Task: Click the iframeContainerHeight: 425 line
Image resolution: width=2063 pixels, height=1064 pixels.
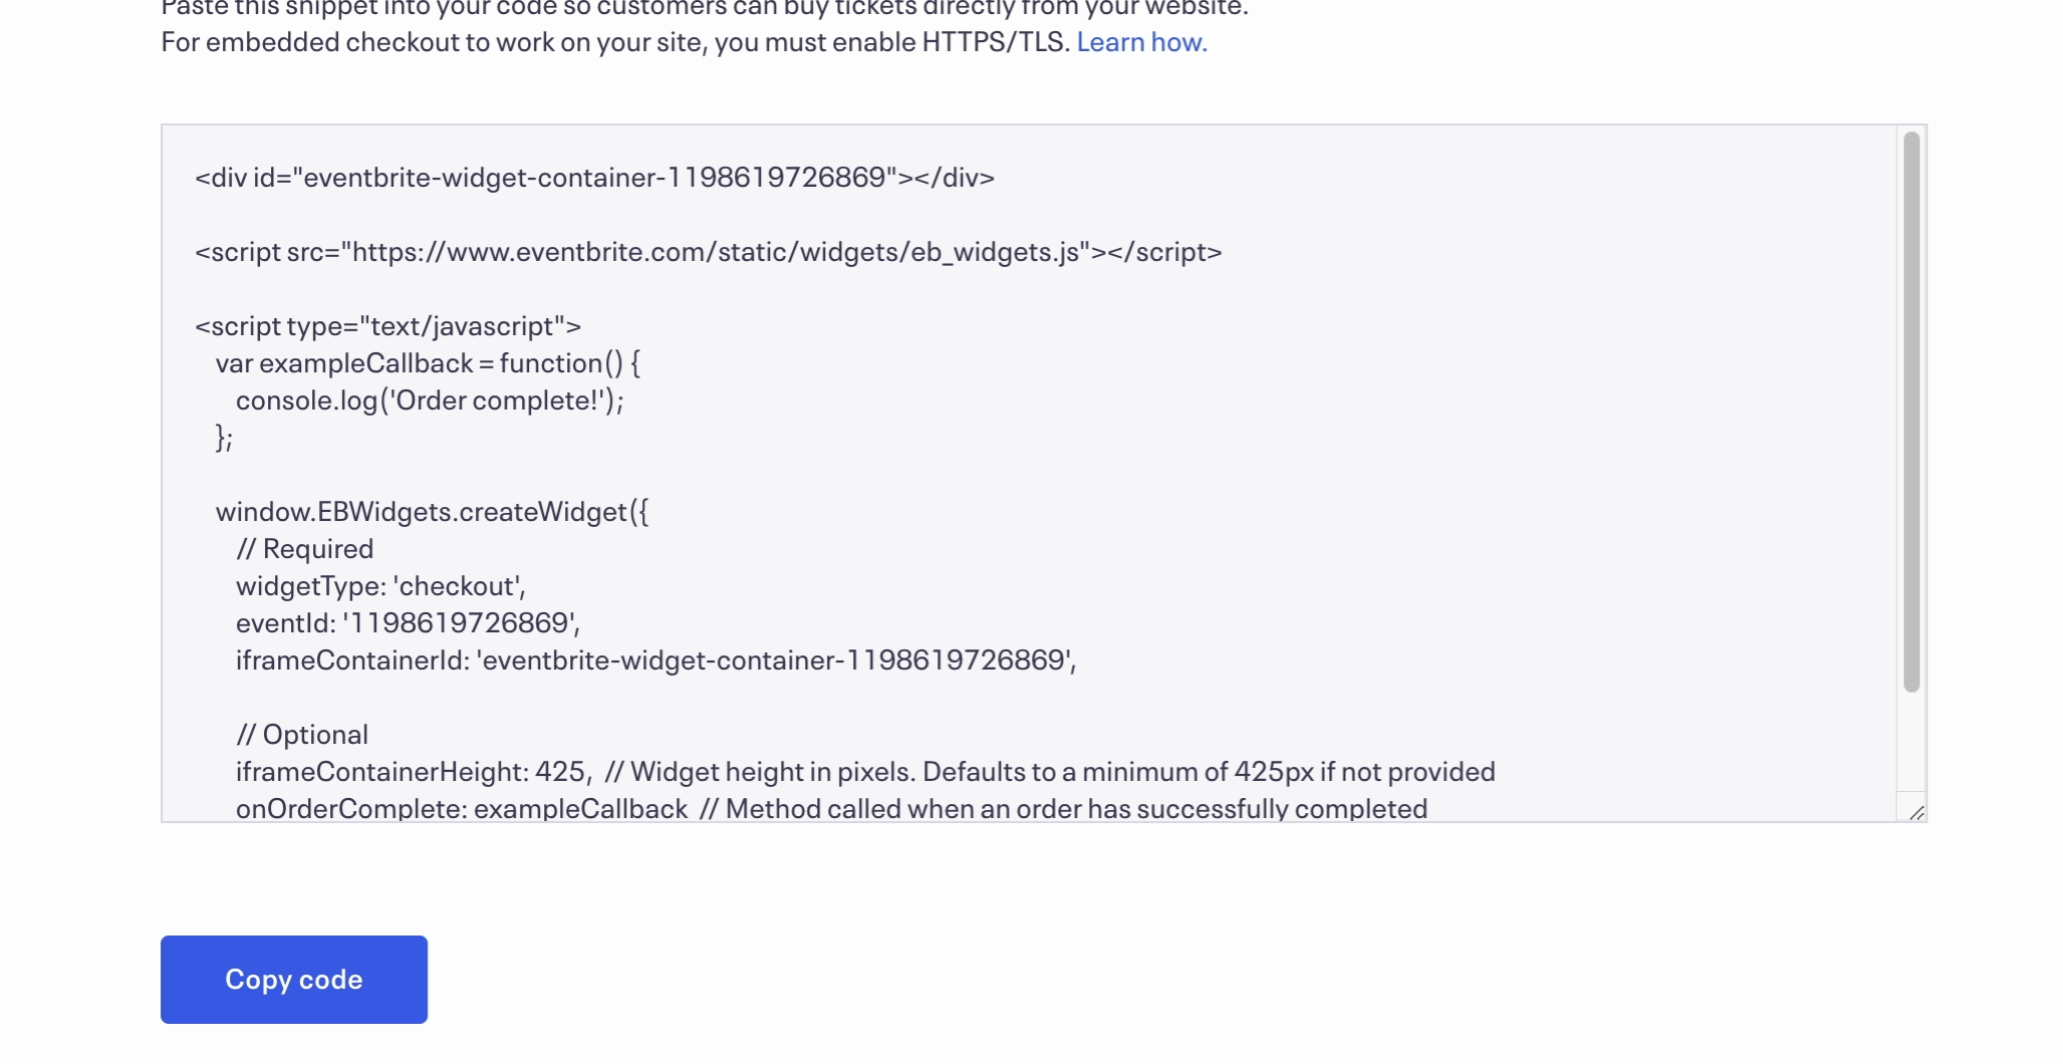Action: tap(866, 772)
